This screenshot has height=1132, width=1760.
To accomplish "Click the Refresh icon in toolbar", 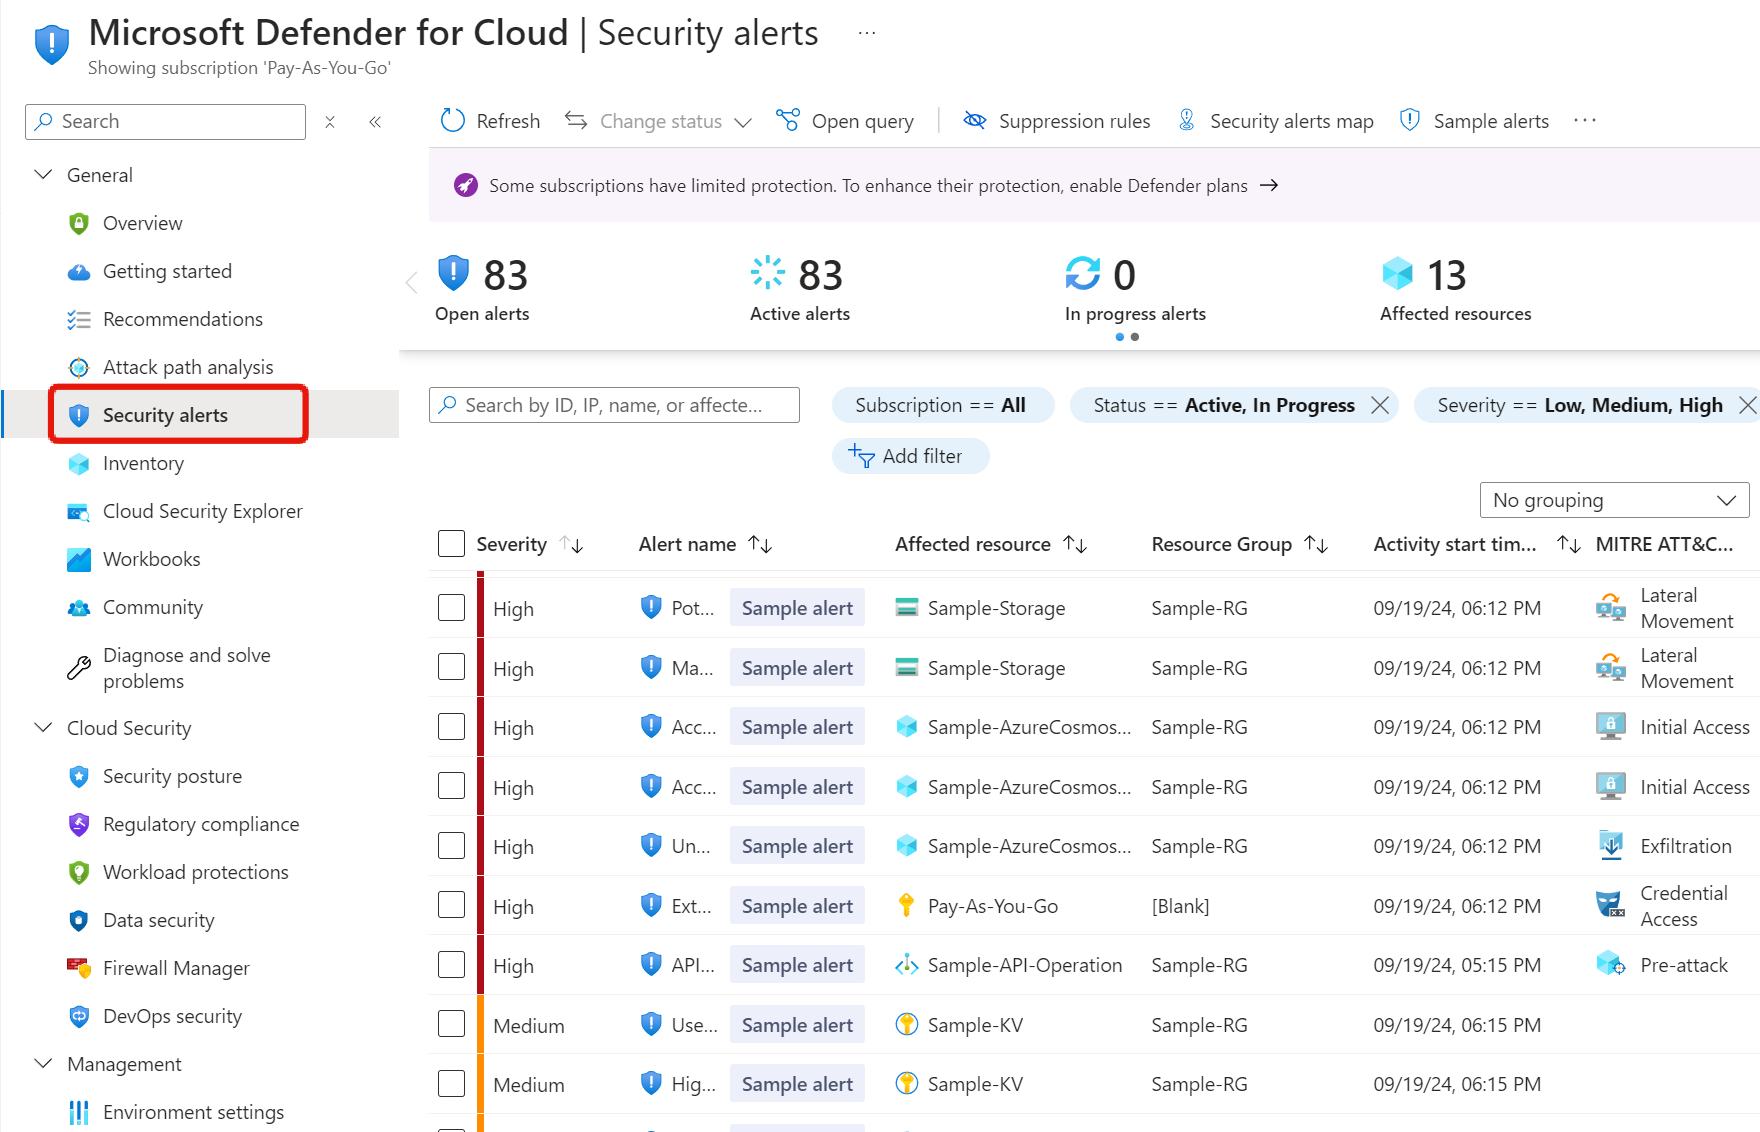I will [x=453, y=121].
